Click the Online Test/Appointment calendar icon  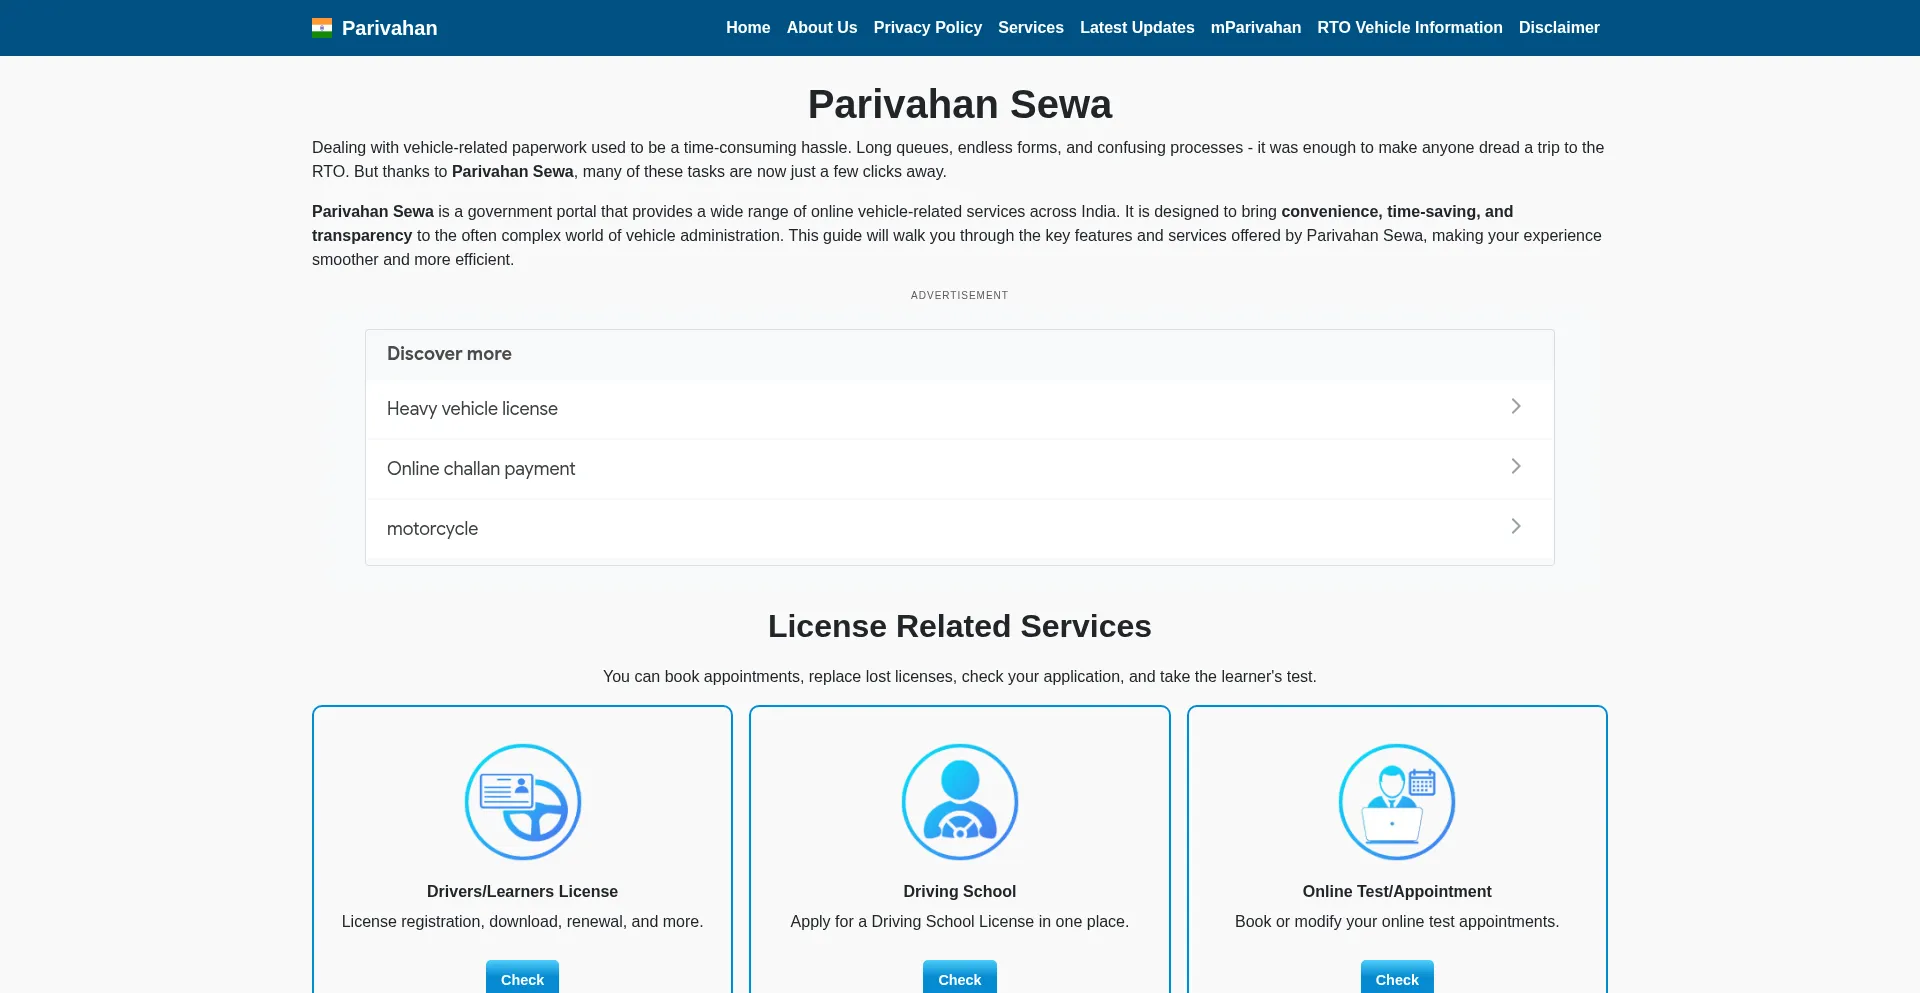pyautogui.click(x=1397, y=802)
